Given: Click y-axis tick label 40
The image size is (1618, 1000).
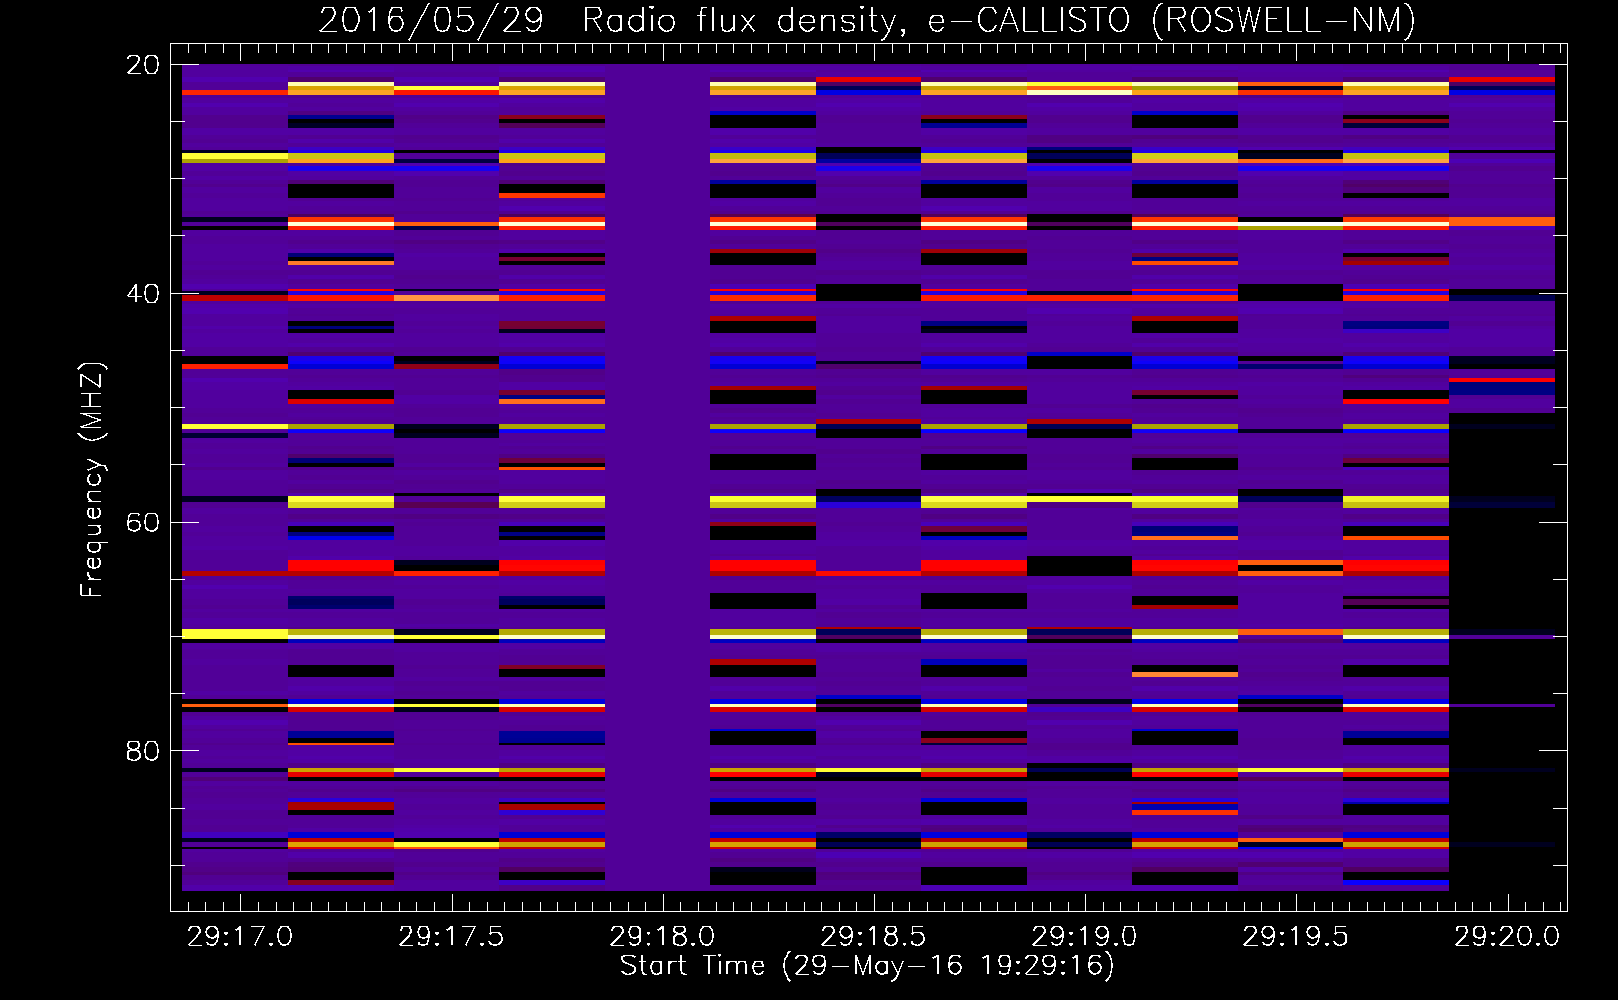Looking at the screenshot, I should click(x=143, y=294).
